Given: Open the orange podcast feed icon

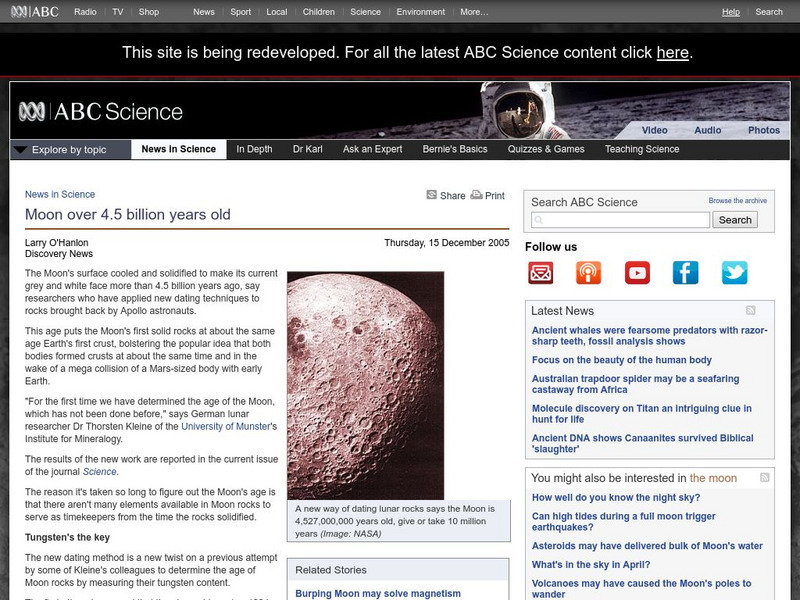Looking at the screenshot, I should [x=588, y=272].
